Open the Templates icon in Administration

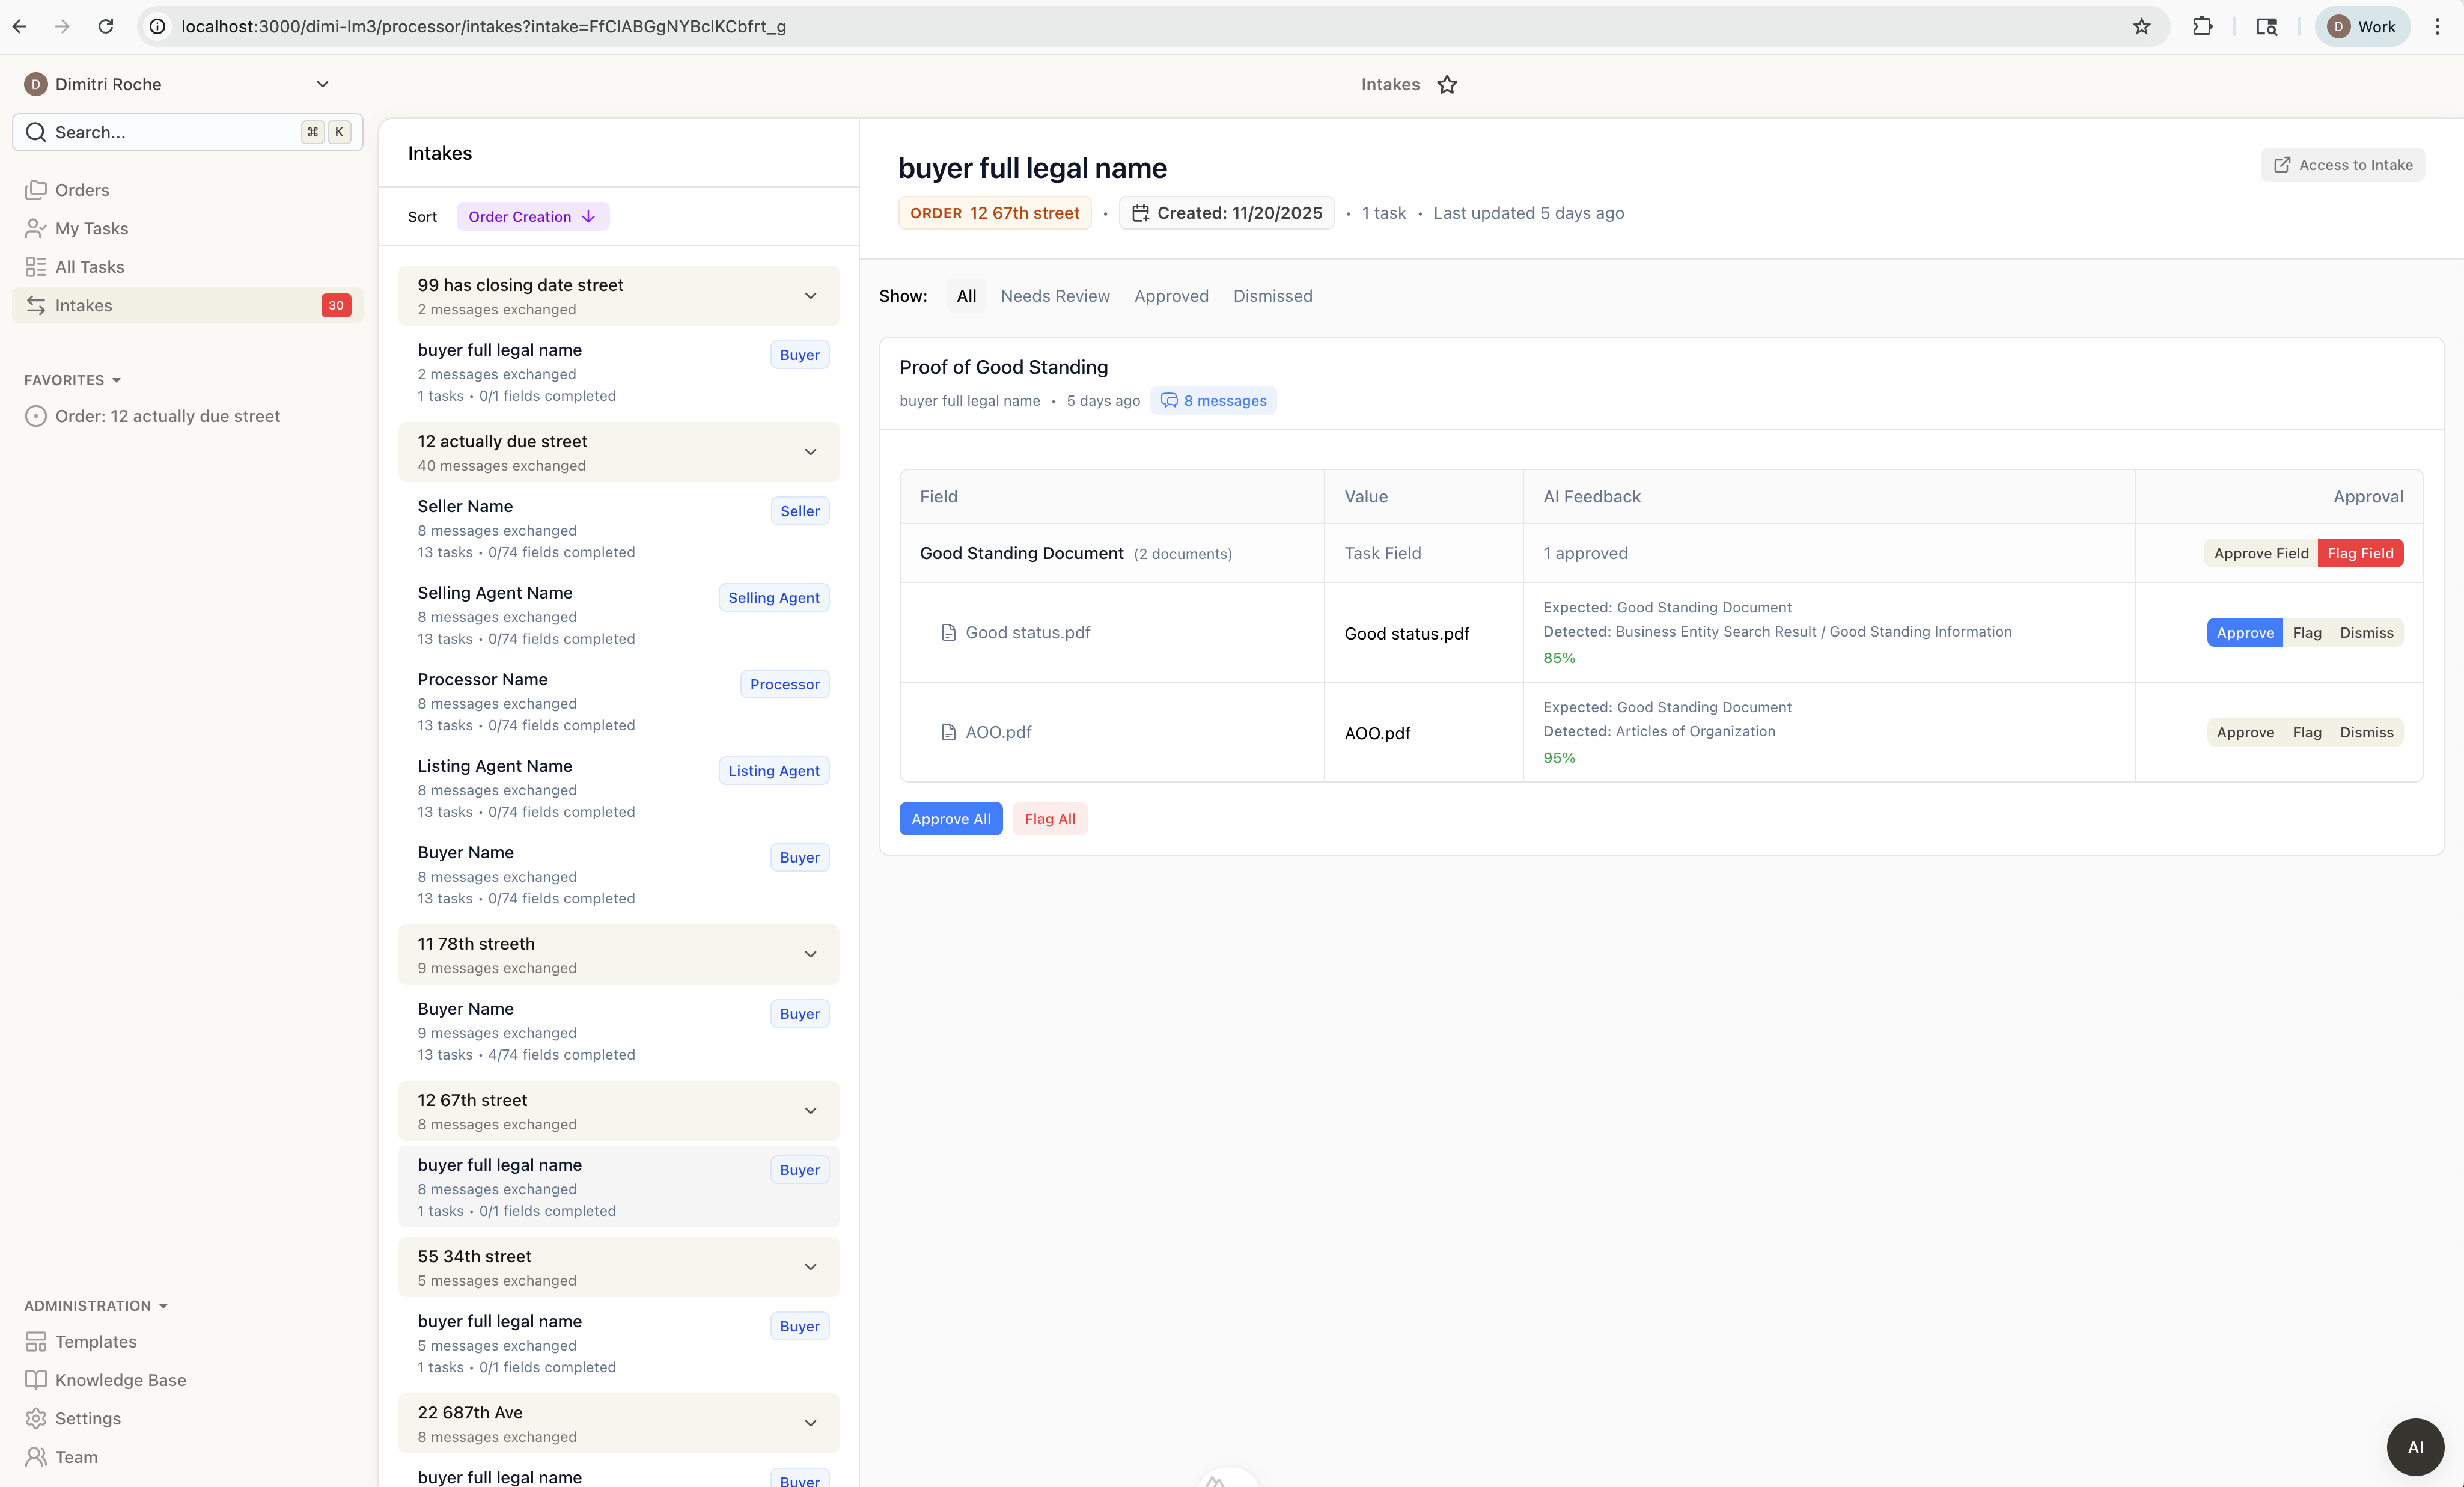[x=36, y=1342]
